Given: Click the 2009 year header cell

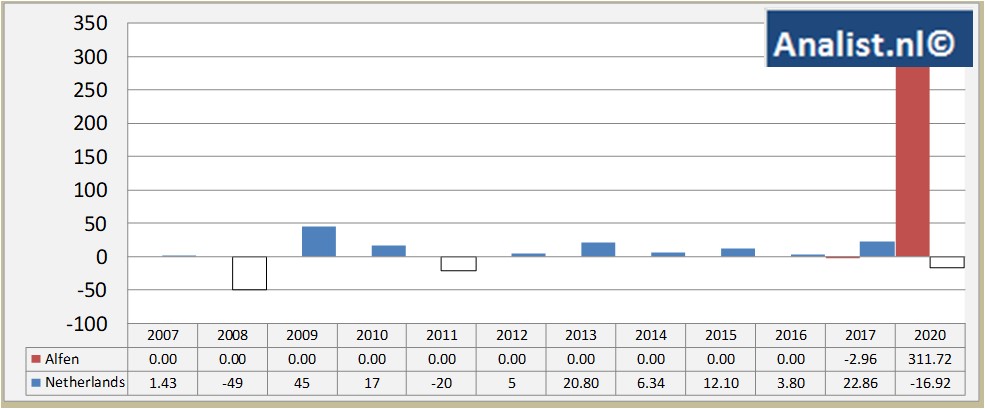Looking at the screenshot, I should pos(302,336).
